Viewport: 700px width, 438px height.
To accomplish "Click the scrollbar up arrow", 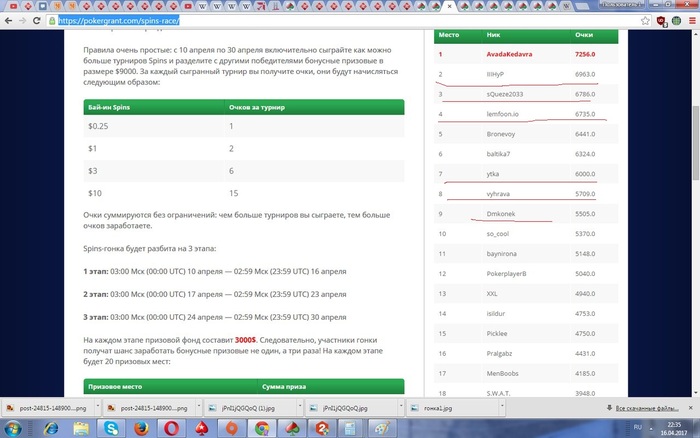I will coord(696,34).
